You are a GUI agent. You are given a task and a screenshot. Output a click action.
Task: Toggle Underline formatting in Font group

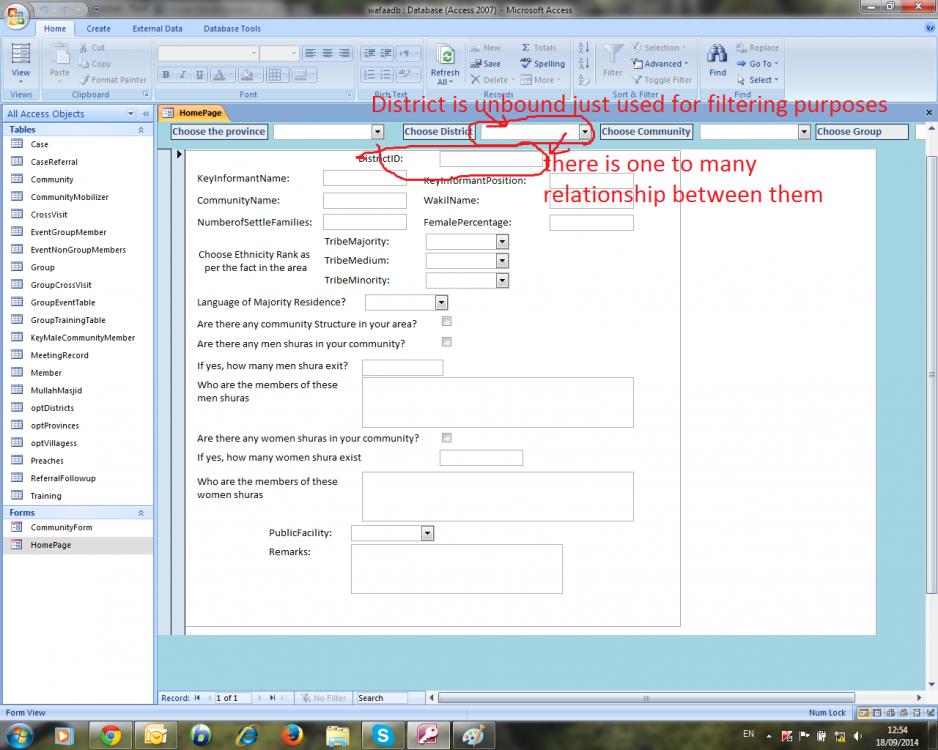(199, 75)
